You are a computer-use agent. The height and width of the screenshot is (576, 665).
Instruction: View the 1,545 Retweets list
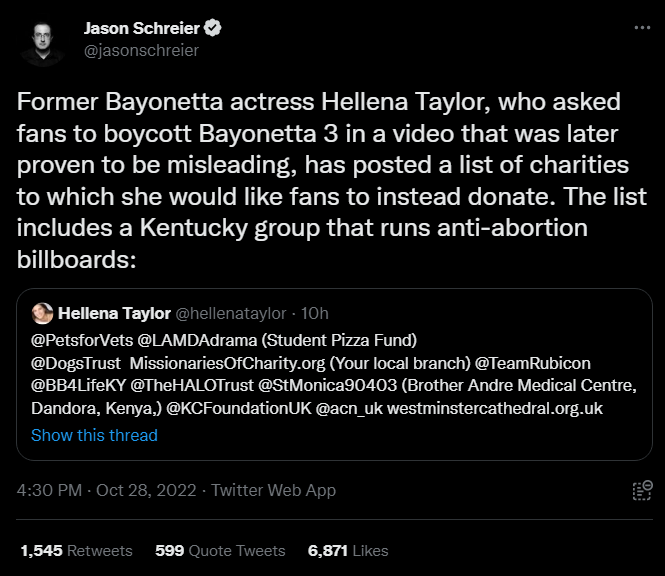pos(76,551)
